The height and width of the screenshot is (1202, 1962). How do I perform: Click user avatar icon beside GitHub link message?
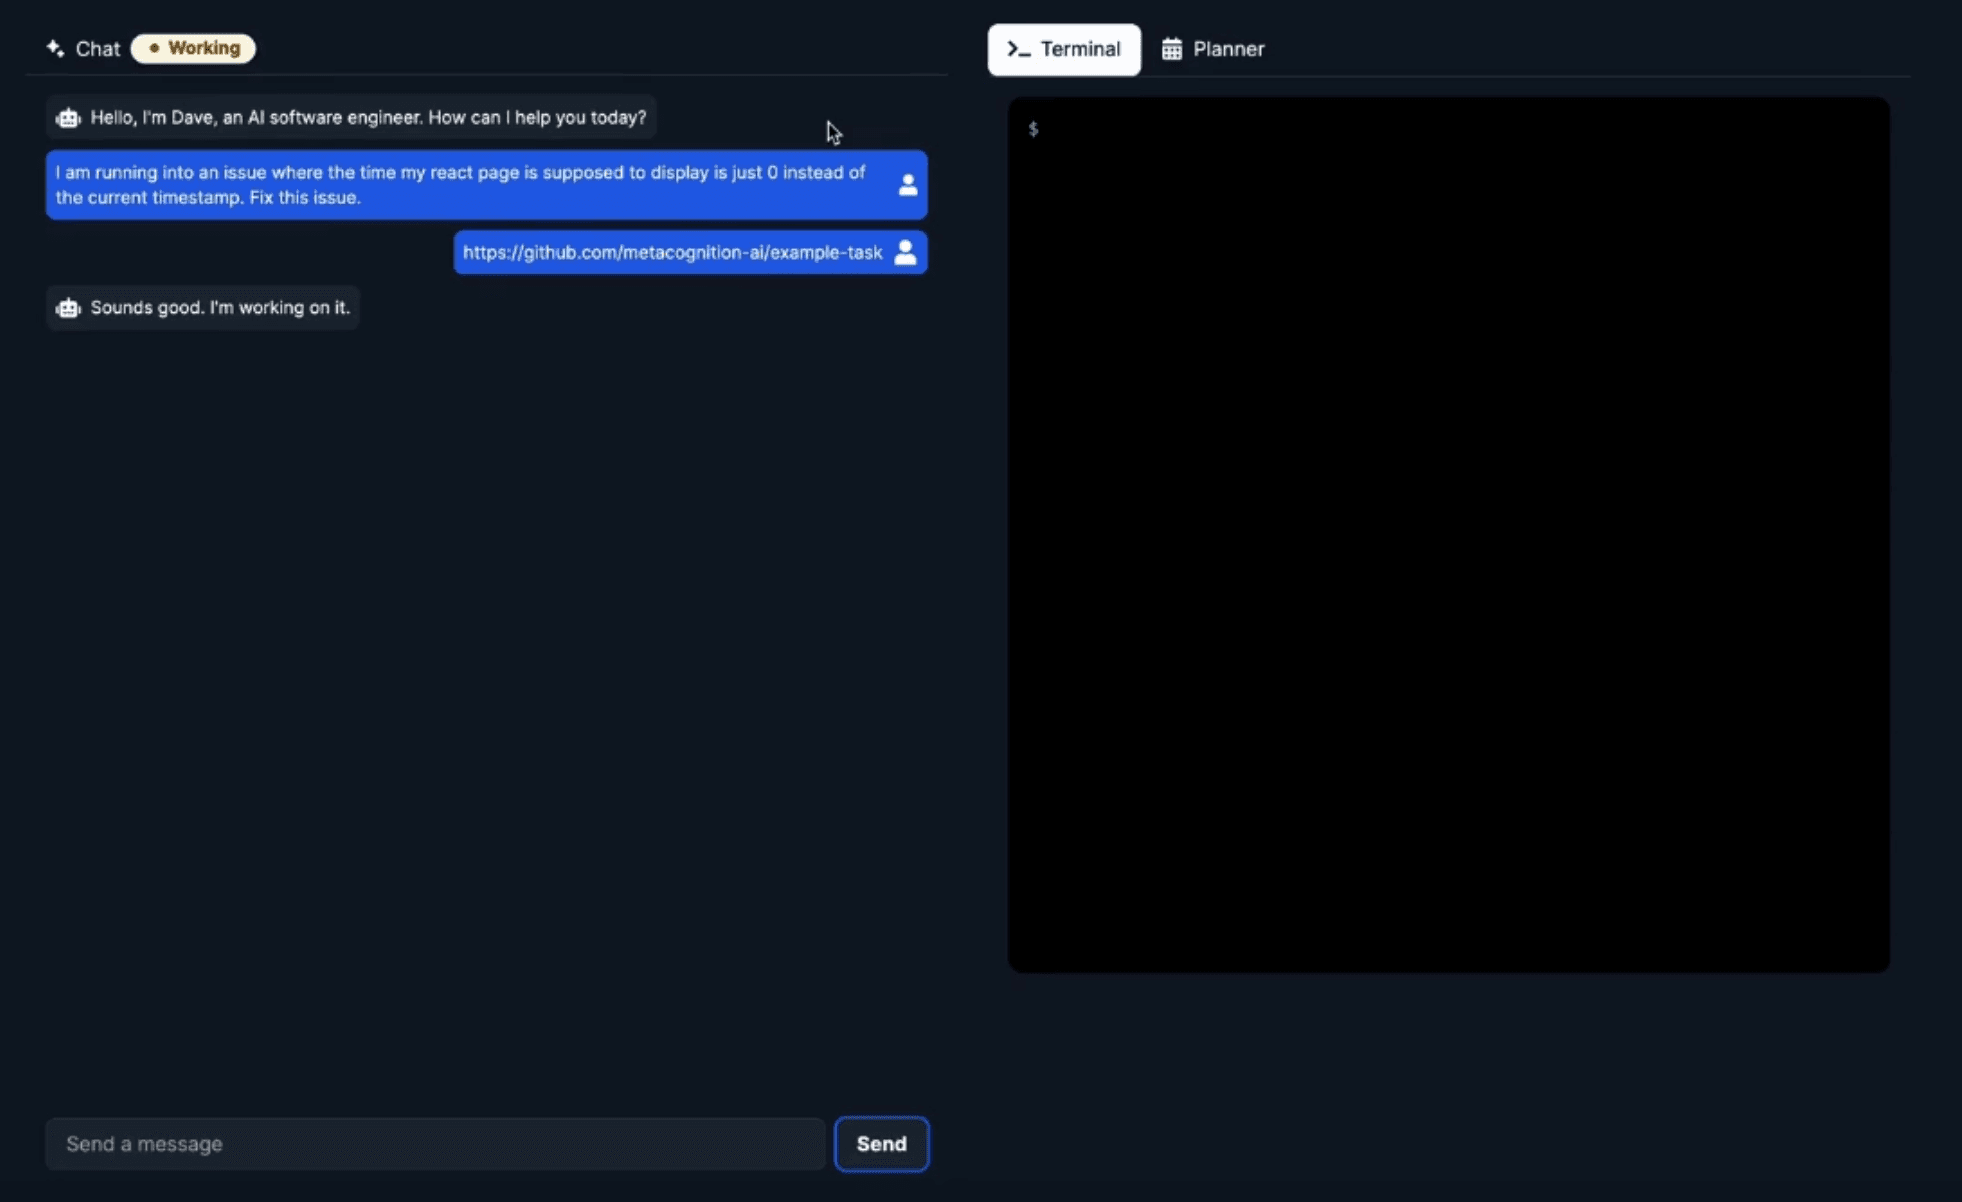click(905, 252)
